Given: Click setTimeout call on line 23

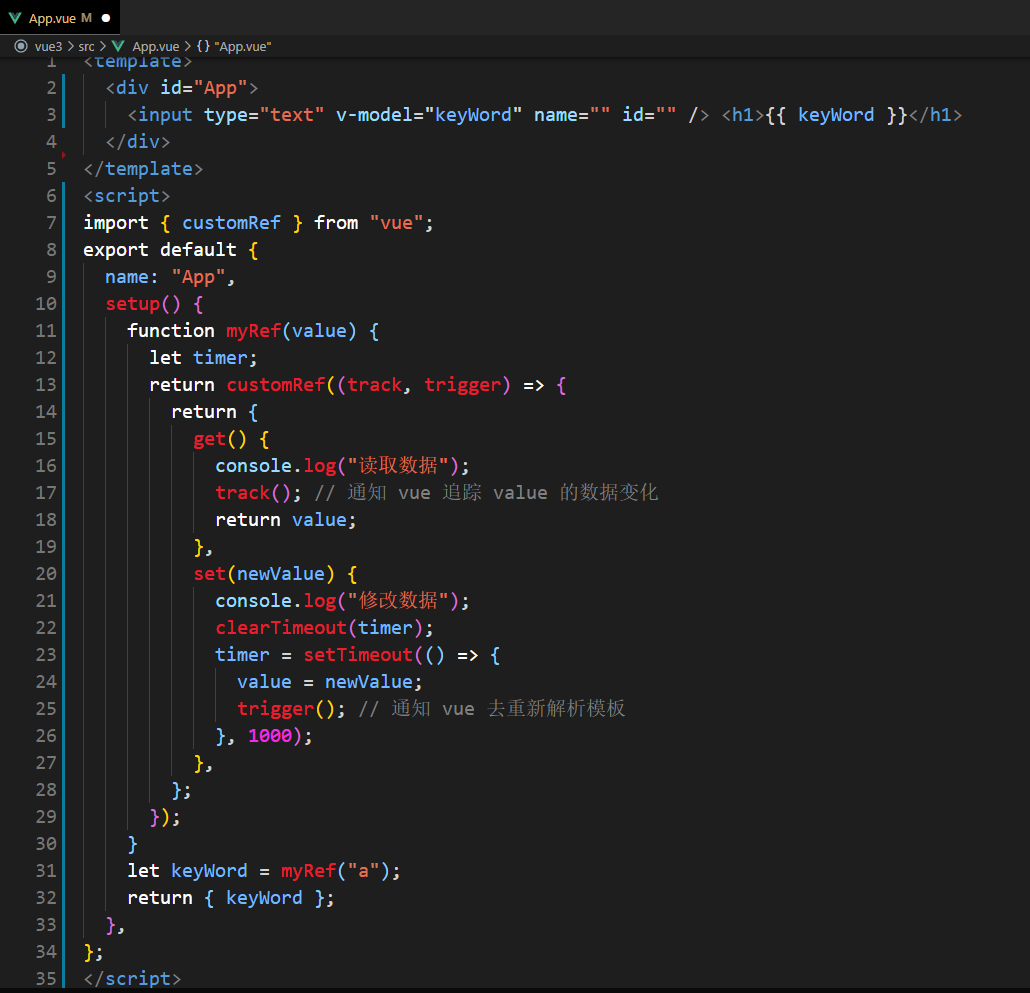Looking at the screenshot, I should click(x=358, y=655).
